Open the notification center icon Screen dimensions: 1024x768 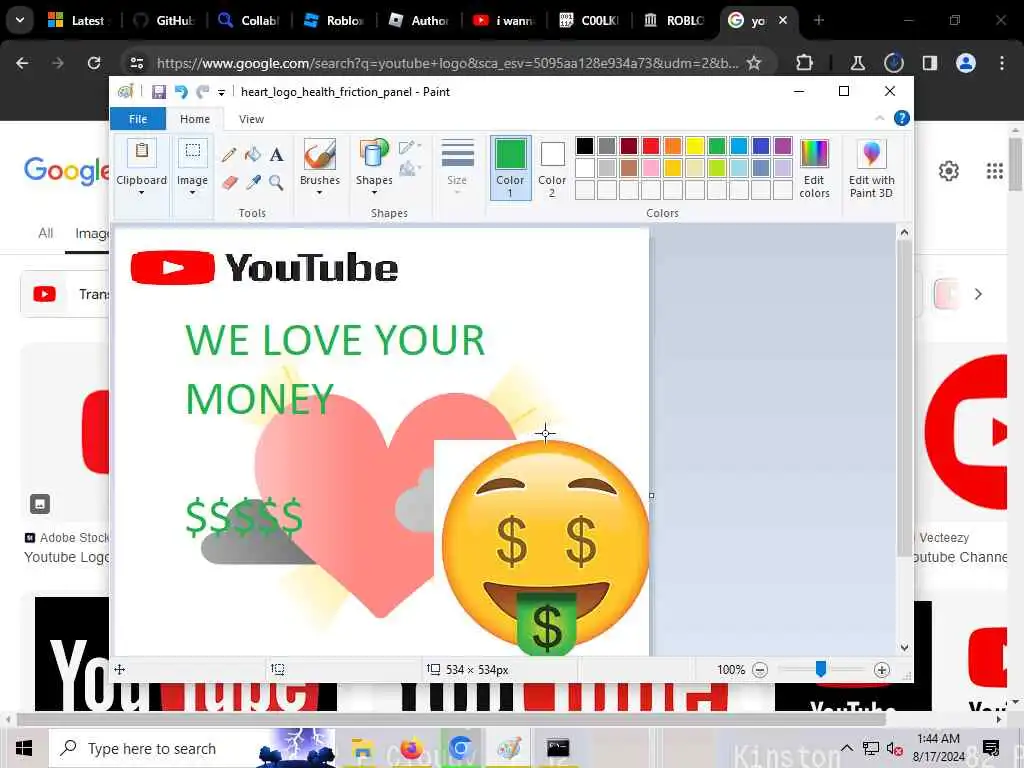coord(991,748)
